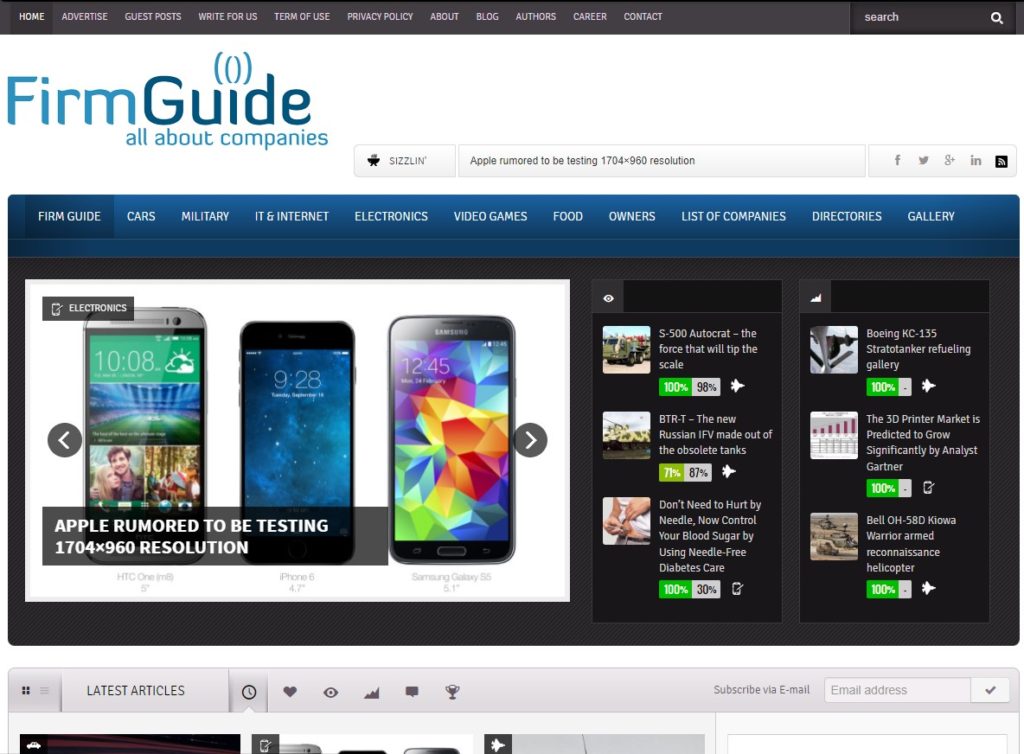
Task: Open Home in top menu
Action: [31, 16]
